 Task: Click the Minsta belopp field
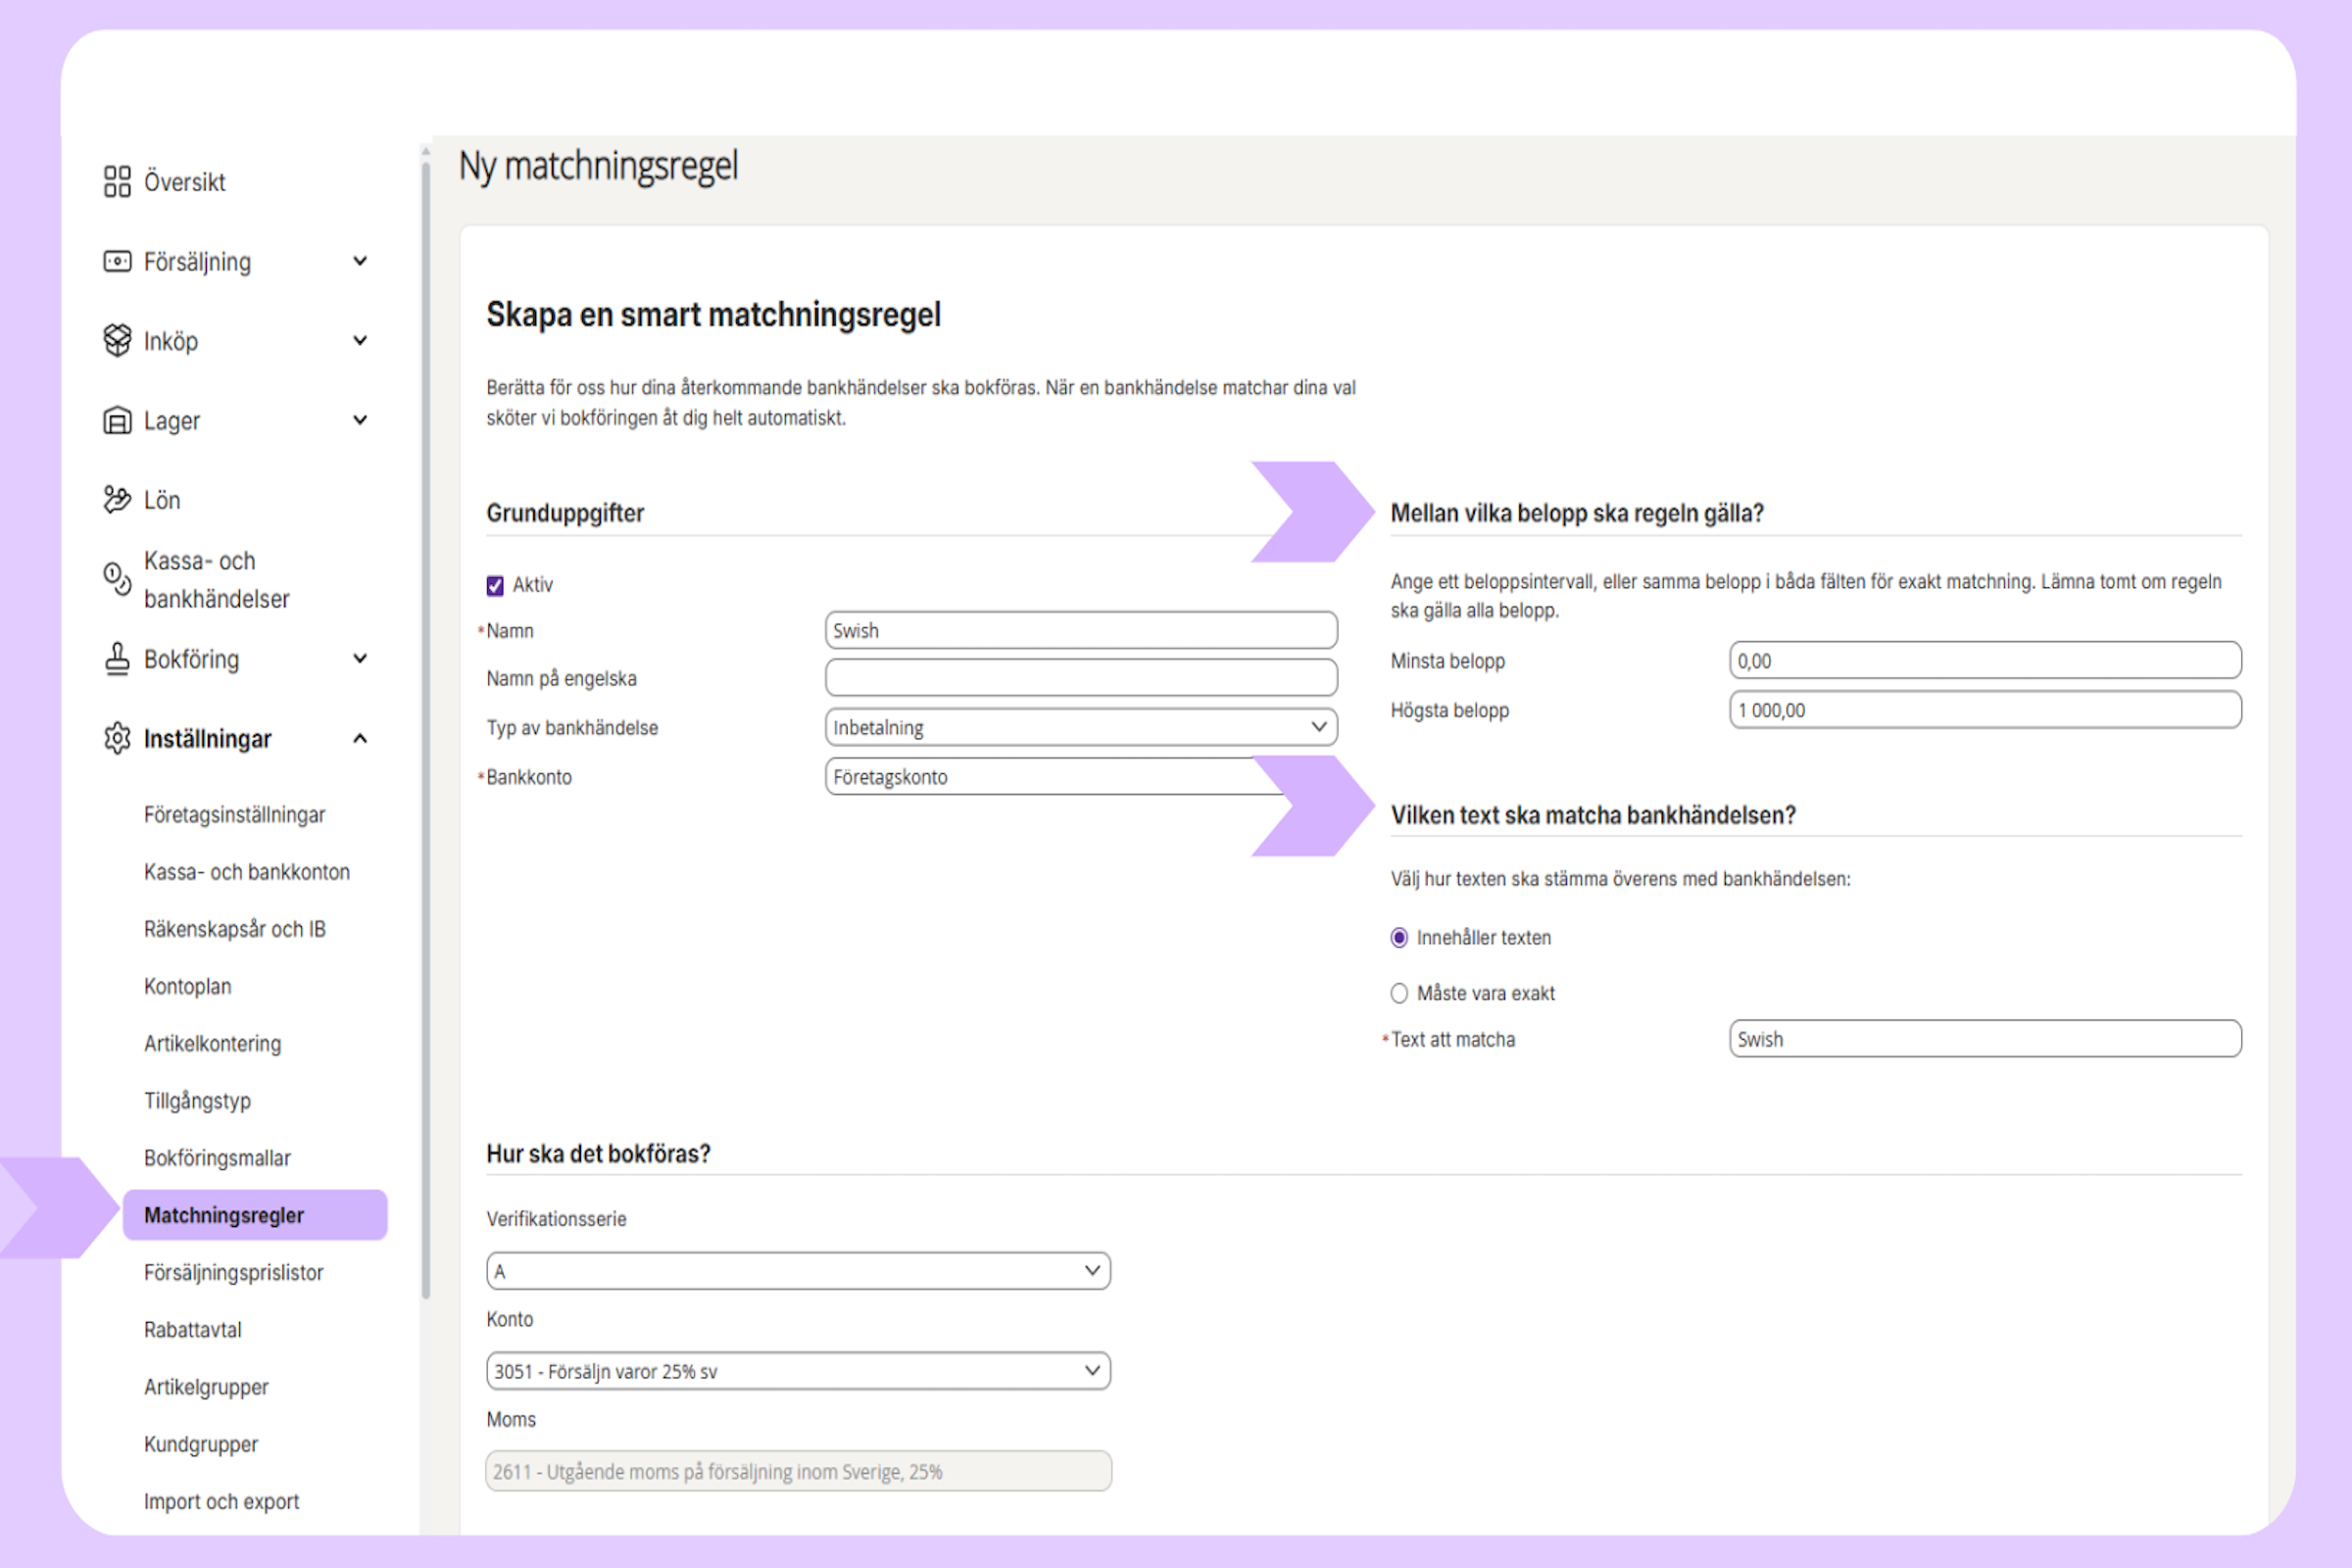[x=1985, y=660]
